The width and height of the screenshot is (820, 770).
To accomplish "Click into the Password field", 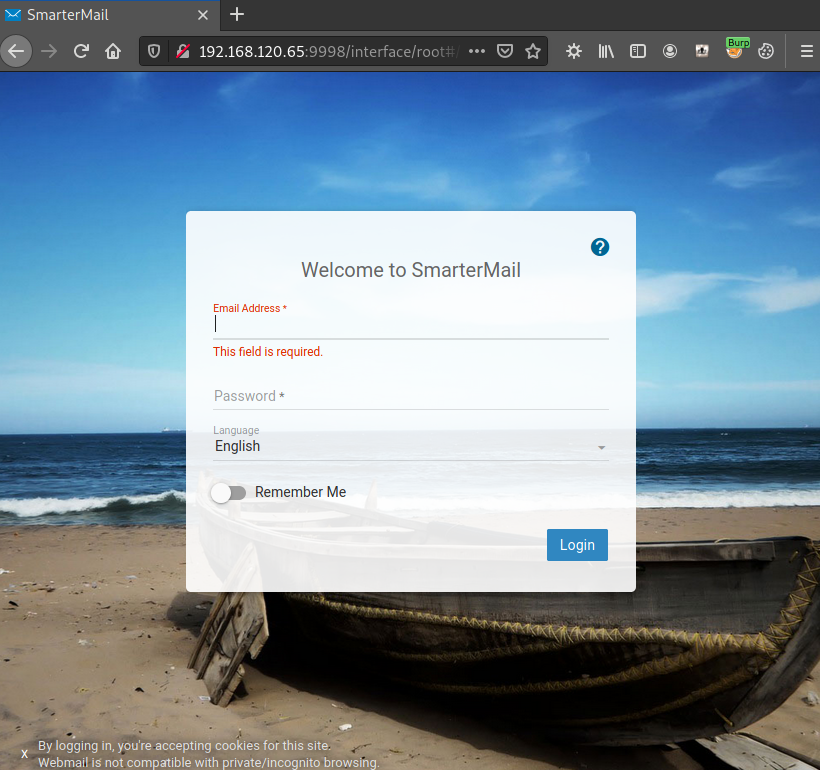I will click(x=411, y=396).
